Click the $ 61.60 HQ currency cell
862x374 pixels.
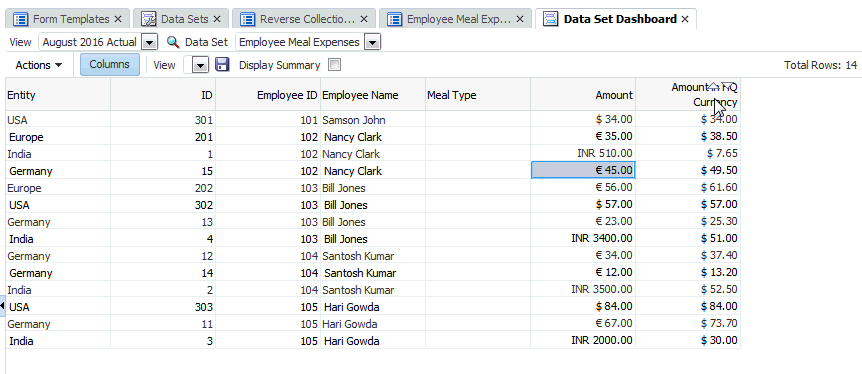point(688,188)
